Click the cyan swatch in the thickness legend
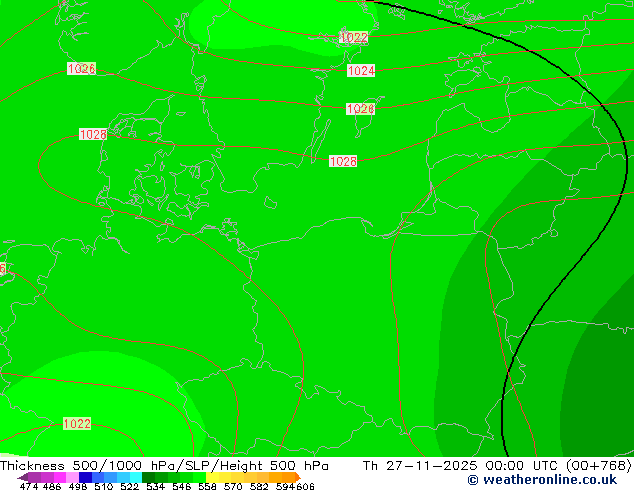This screenshot has width=634, height=490. coord(136,477)
